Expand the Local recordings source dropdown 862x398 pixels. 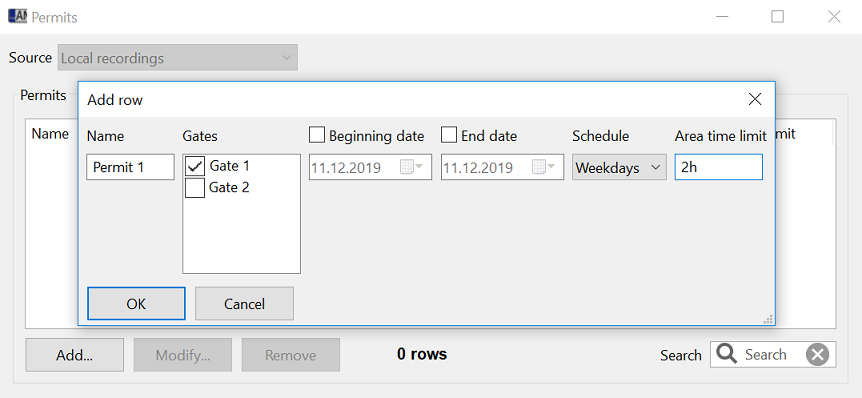tap(178, 58)
